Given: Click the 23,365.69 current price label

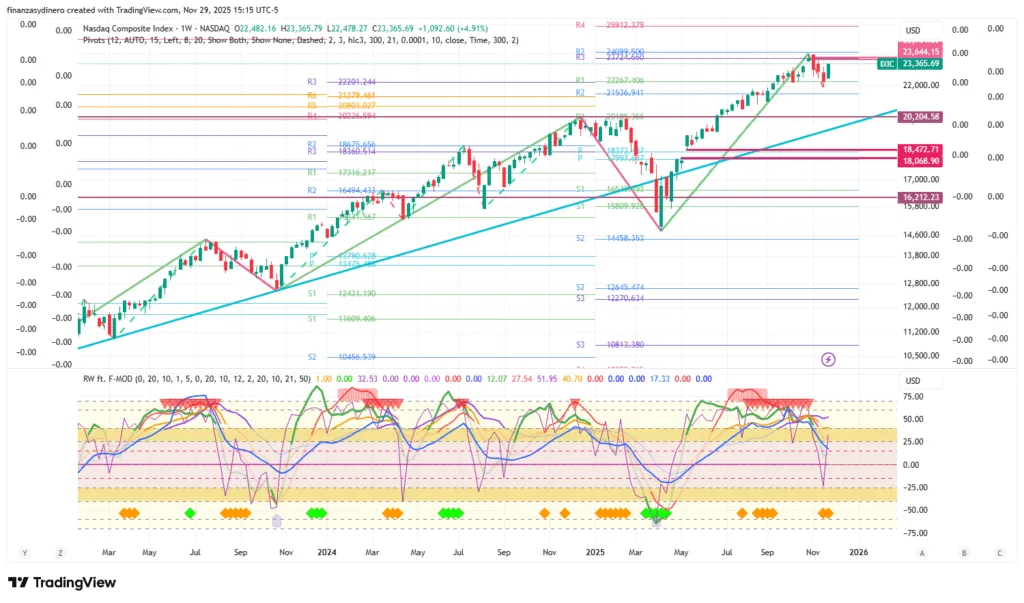Looking at the screenshot, I should pyautogui.click(x=920, y=64).
